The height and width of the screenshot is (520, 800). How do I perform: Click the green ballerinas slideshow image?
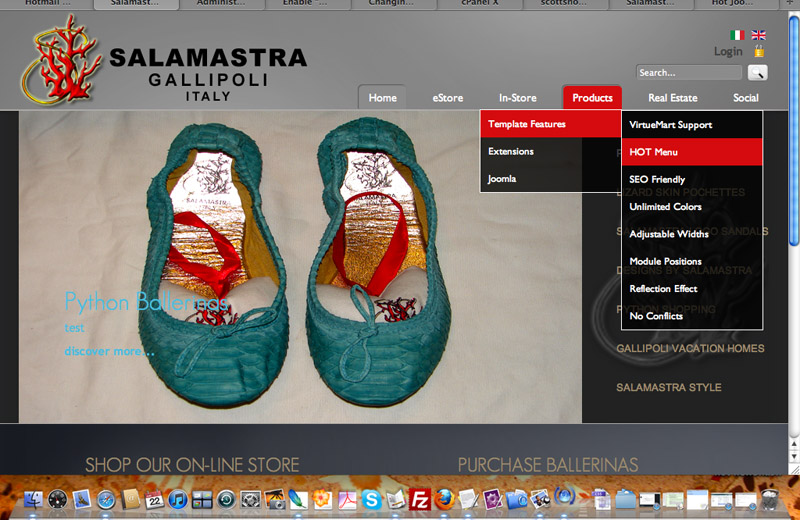[x=300, y=266]
